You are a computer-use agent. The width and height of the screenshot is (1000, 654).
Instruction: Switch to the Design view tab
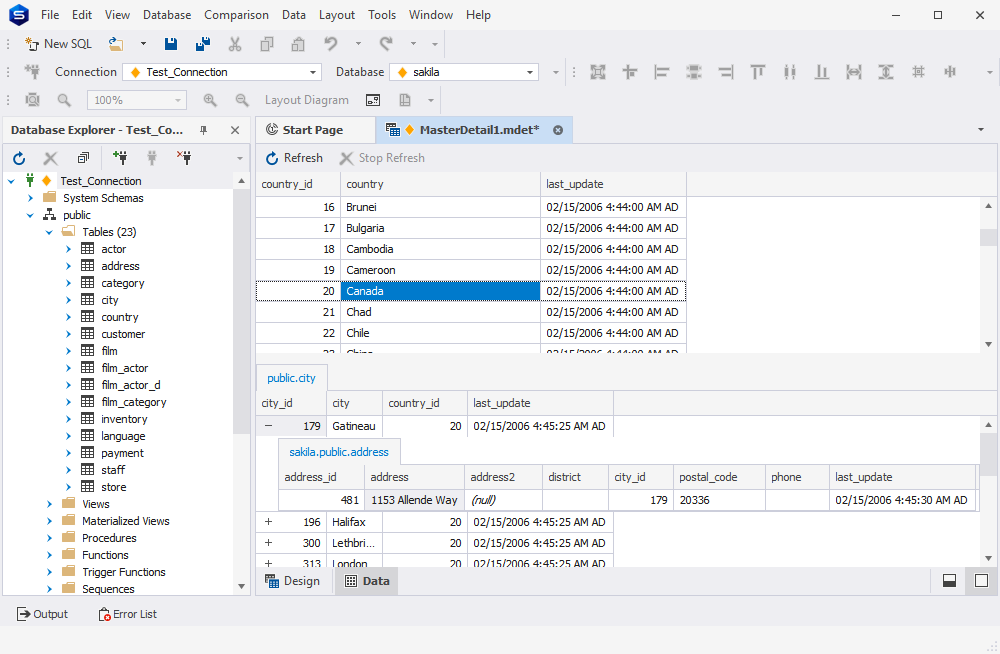tap(293, 581)
